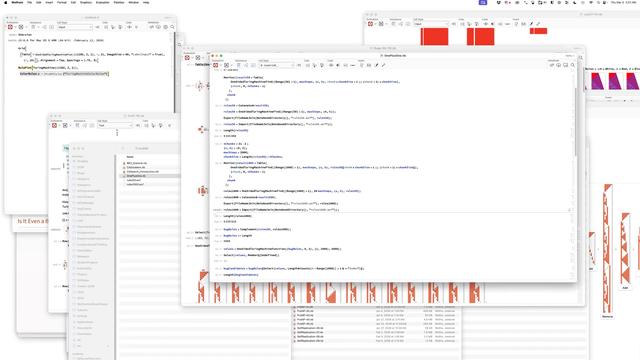Click the settings gear icon in top-left notebook toolbar
The image size is (640, 360).
165,27
